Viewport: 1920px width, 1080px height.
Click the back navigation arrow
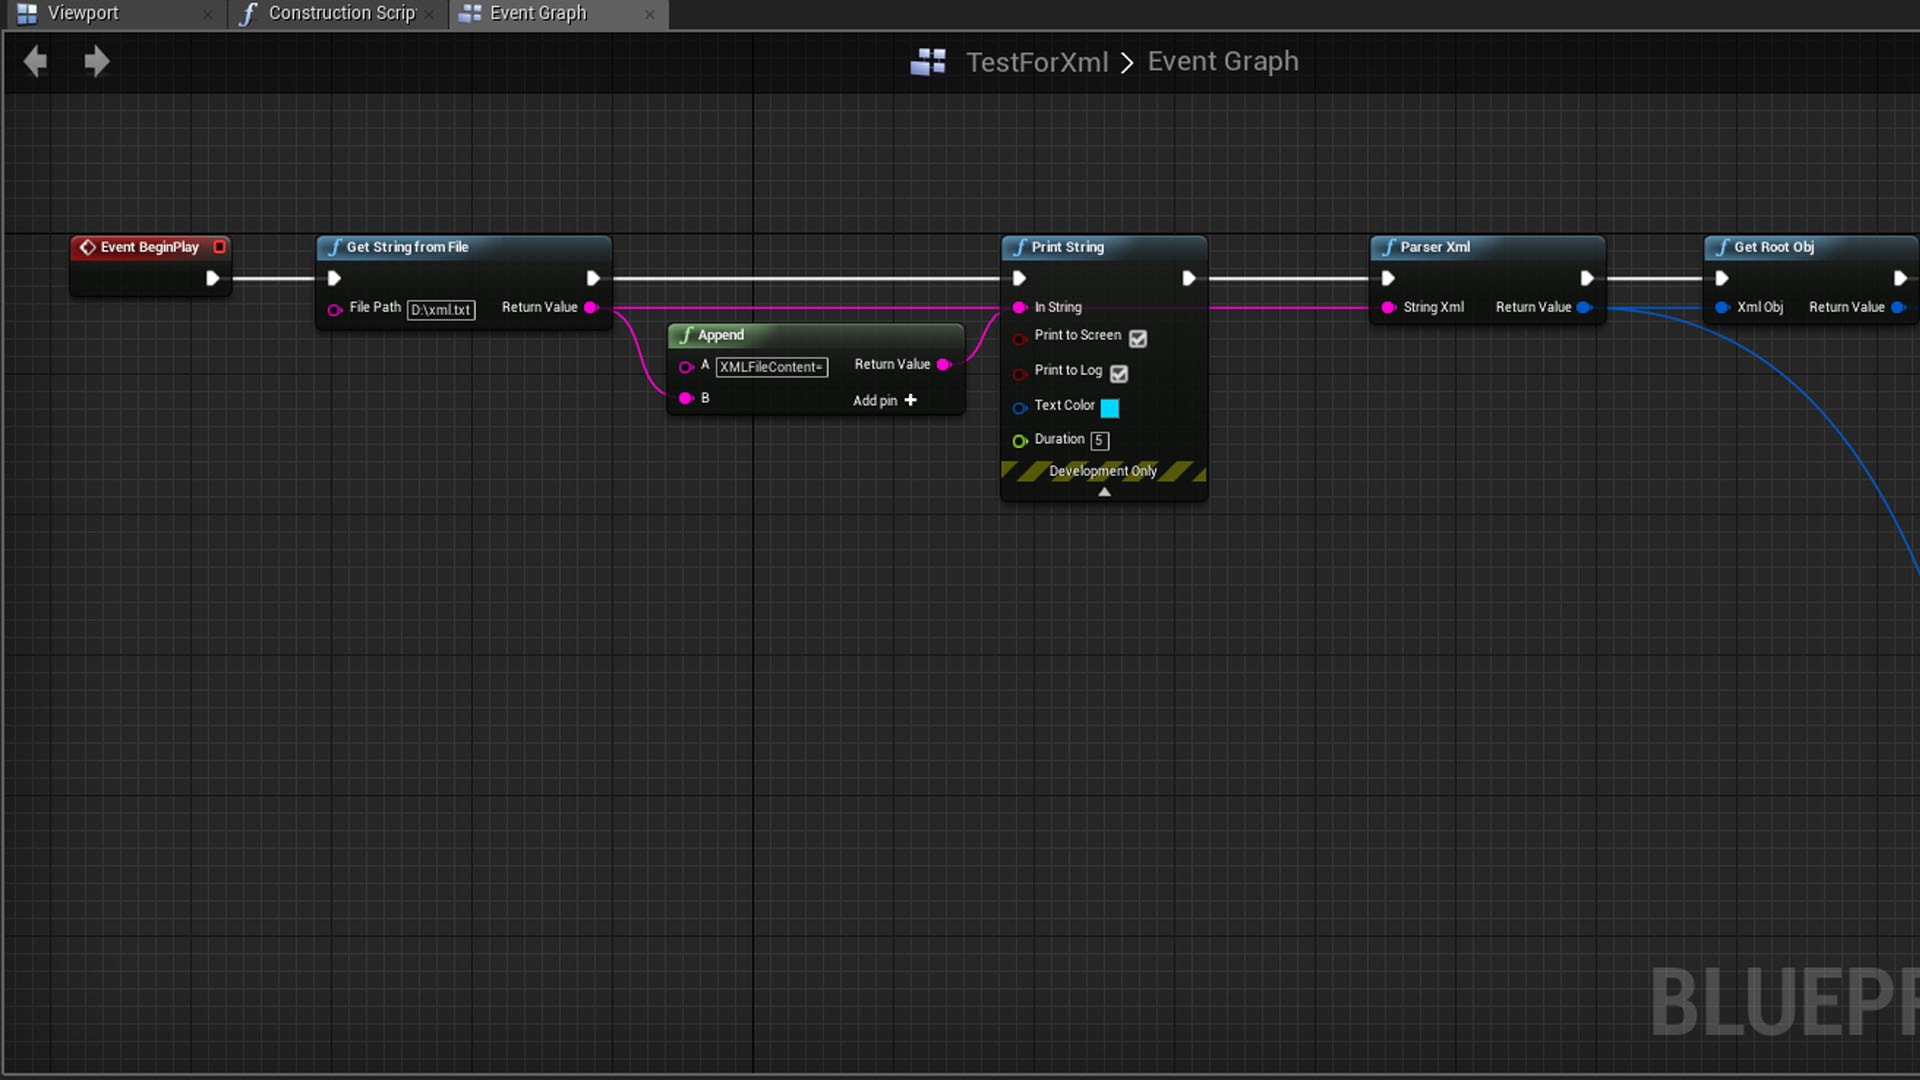tap(35, 62)
